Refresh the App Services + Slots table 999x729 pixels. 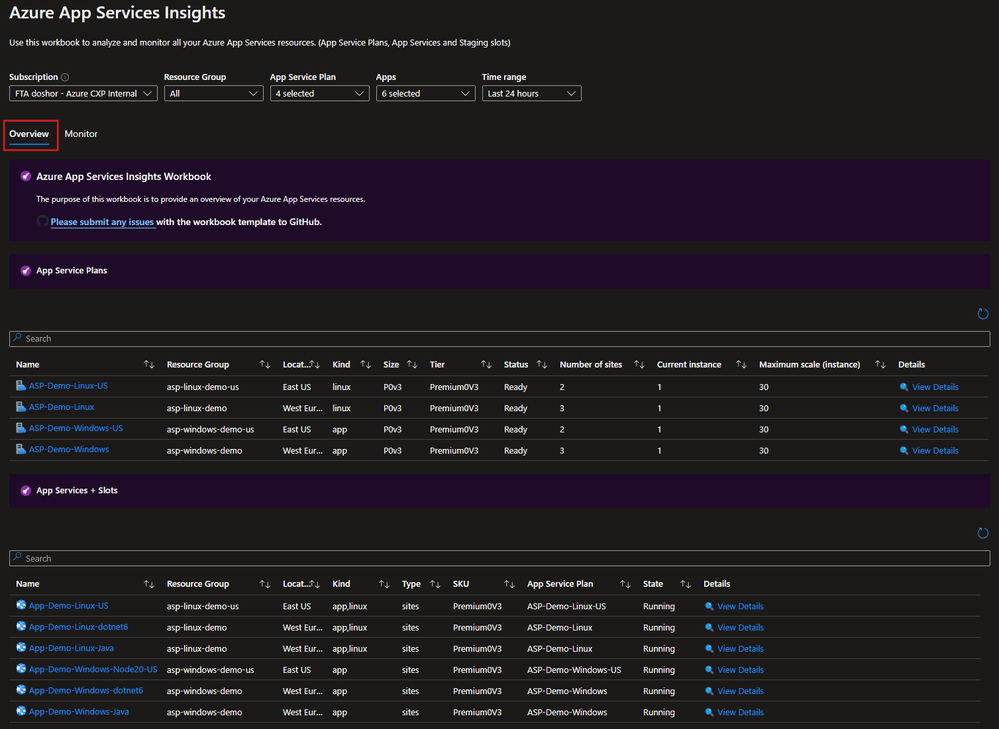point(982,533)
